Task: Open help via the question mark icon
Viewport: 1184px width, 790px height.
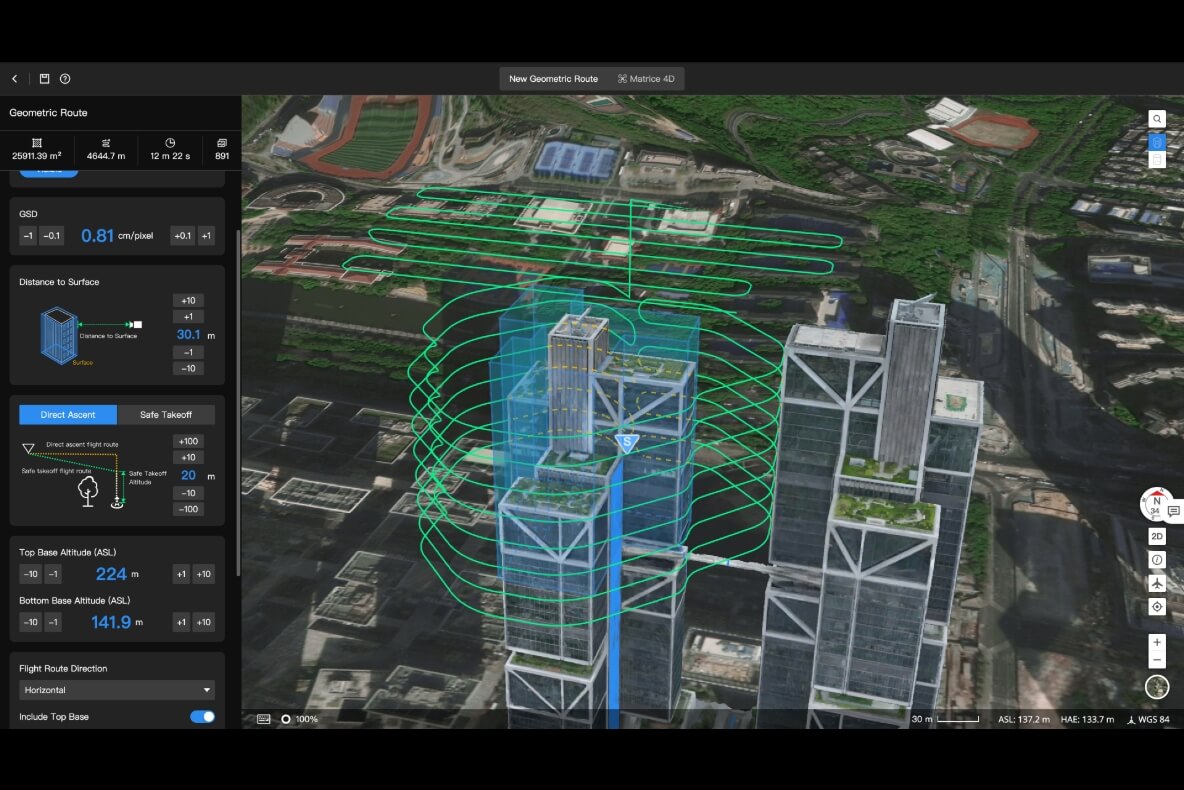Action: (x=65, y=79)
